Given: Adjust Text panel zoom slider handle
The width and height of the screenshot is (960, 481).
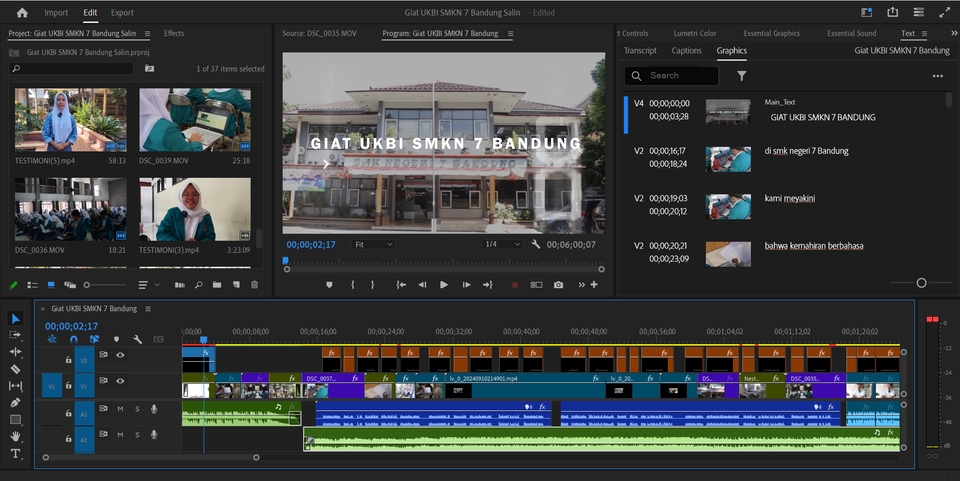Looking at the screenshot, I should (x=921, y=283).
